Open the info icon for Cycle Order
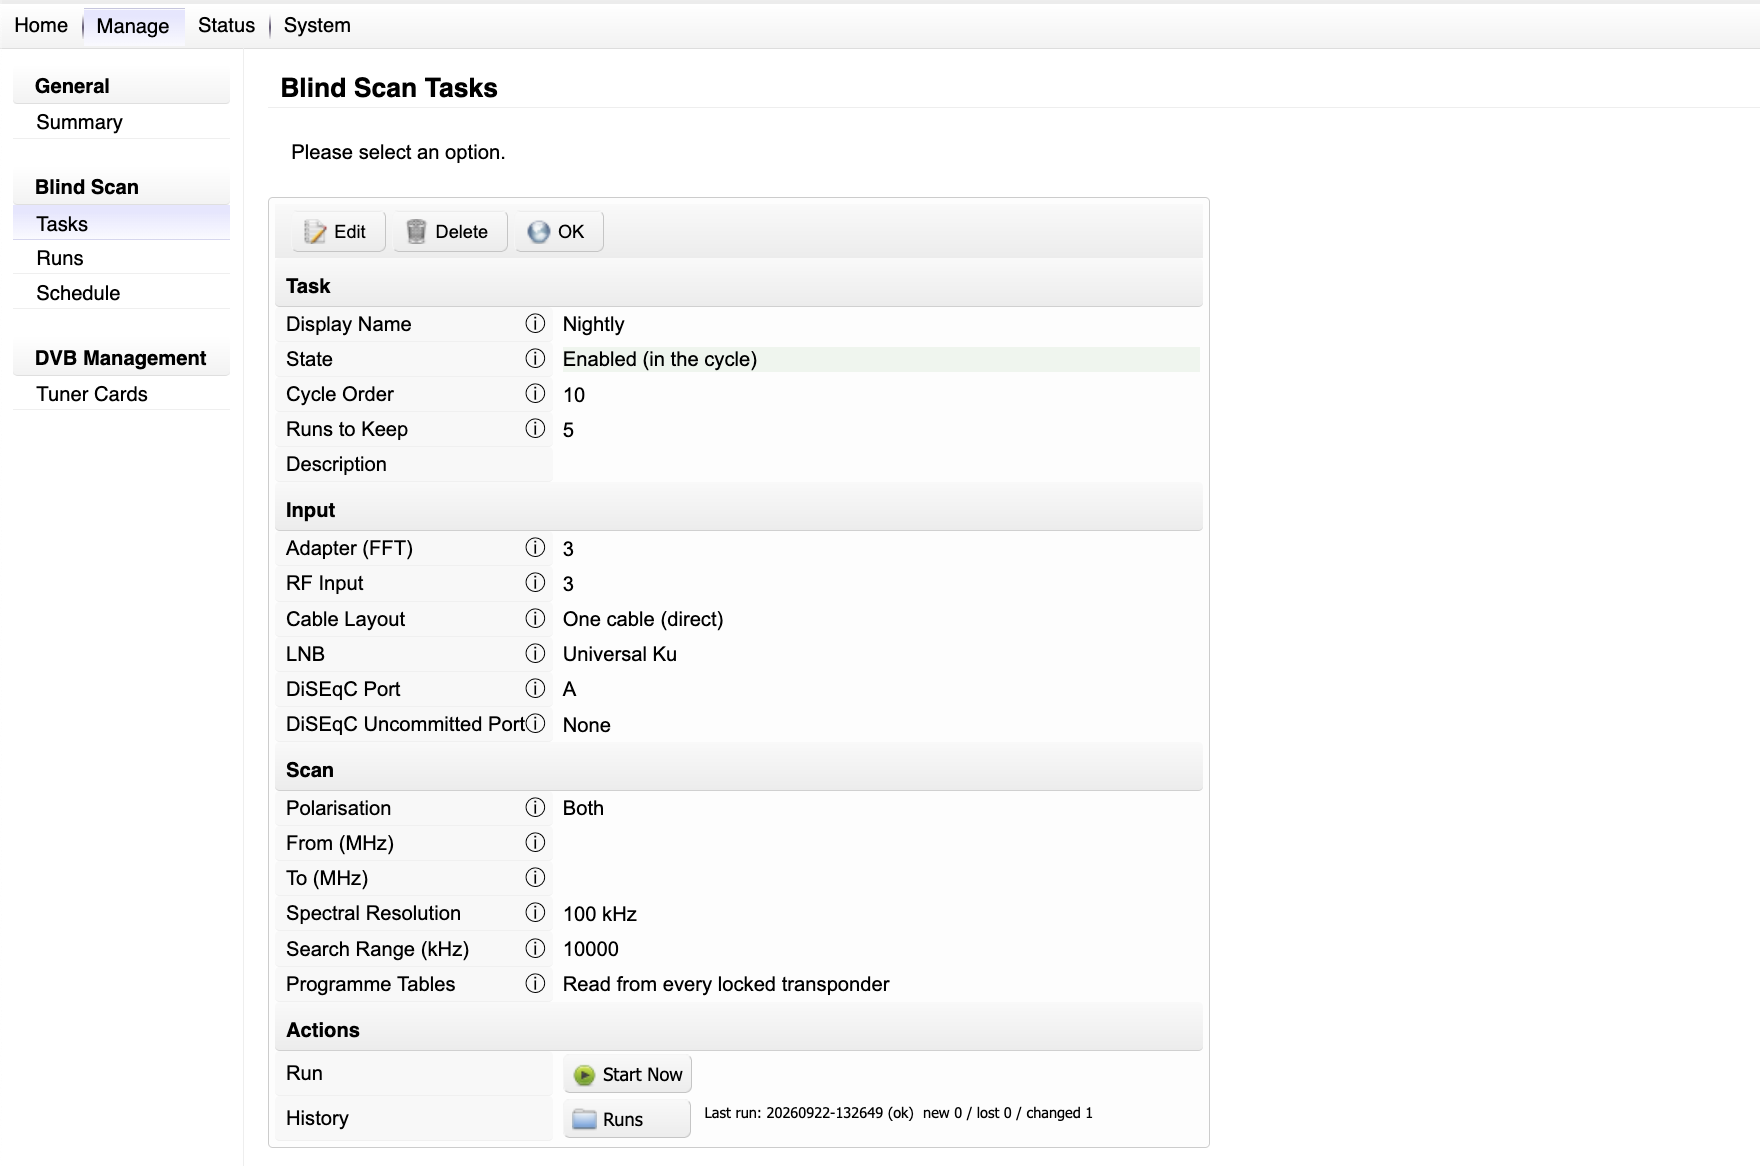The height and width of the screenshot is (1166, 1760). 535,393
